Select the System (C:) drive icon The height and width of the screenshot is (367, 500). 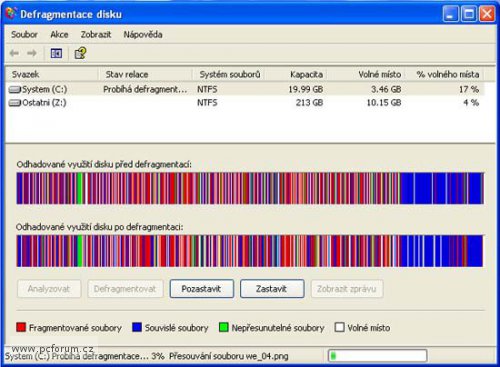pyautogui.click(x=15, y=89)
